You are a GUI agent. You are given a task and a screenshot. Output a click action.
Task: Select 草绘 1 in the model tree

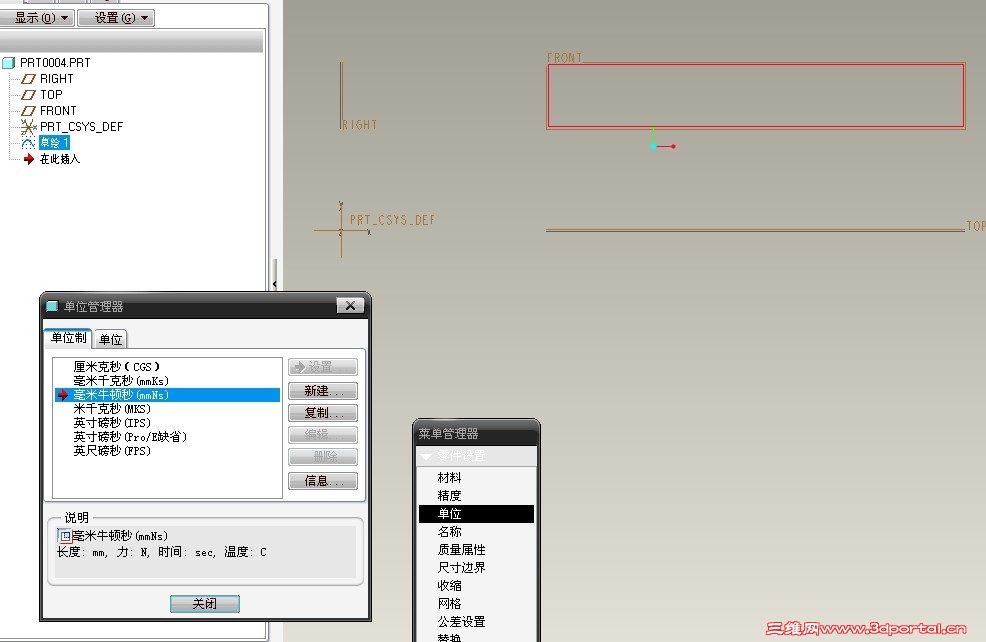point(54,143)
